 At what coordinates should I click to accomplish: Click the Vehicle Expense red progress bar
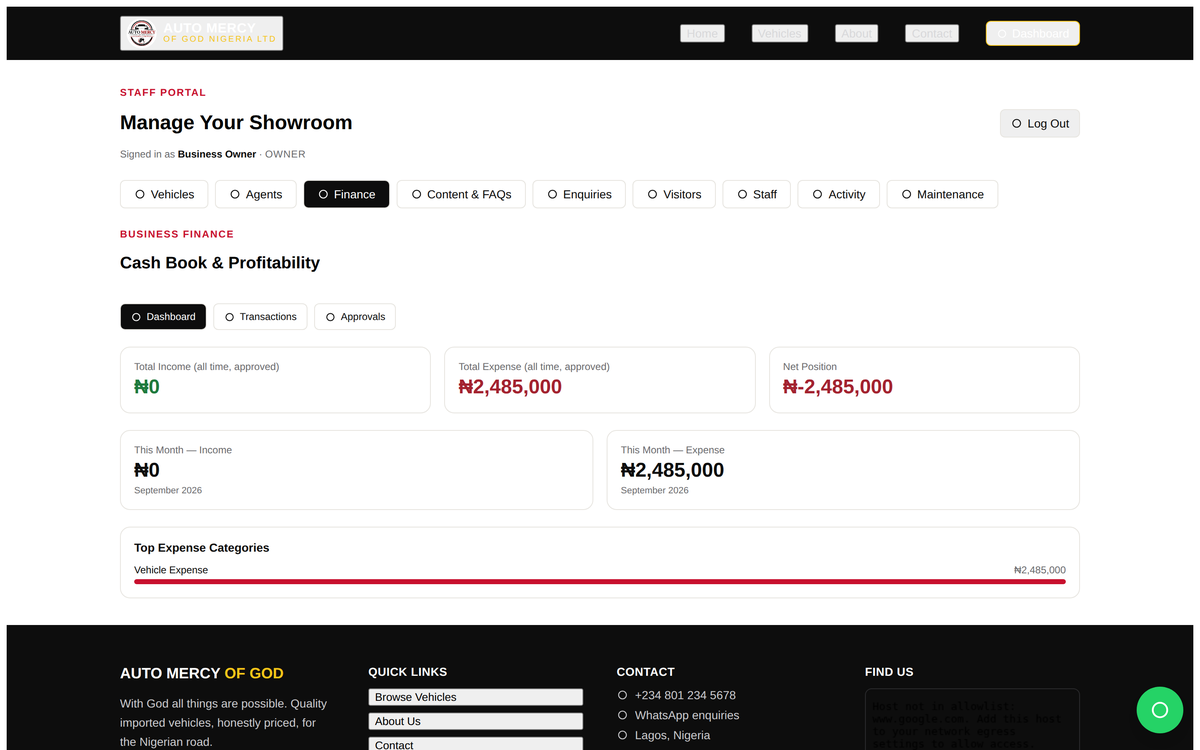coord(600,581)
